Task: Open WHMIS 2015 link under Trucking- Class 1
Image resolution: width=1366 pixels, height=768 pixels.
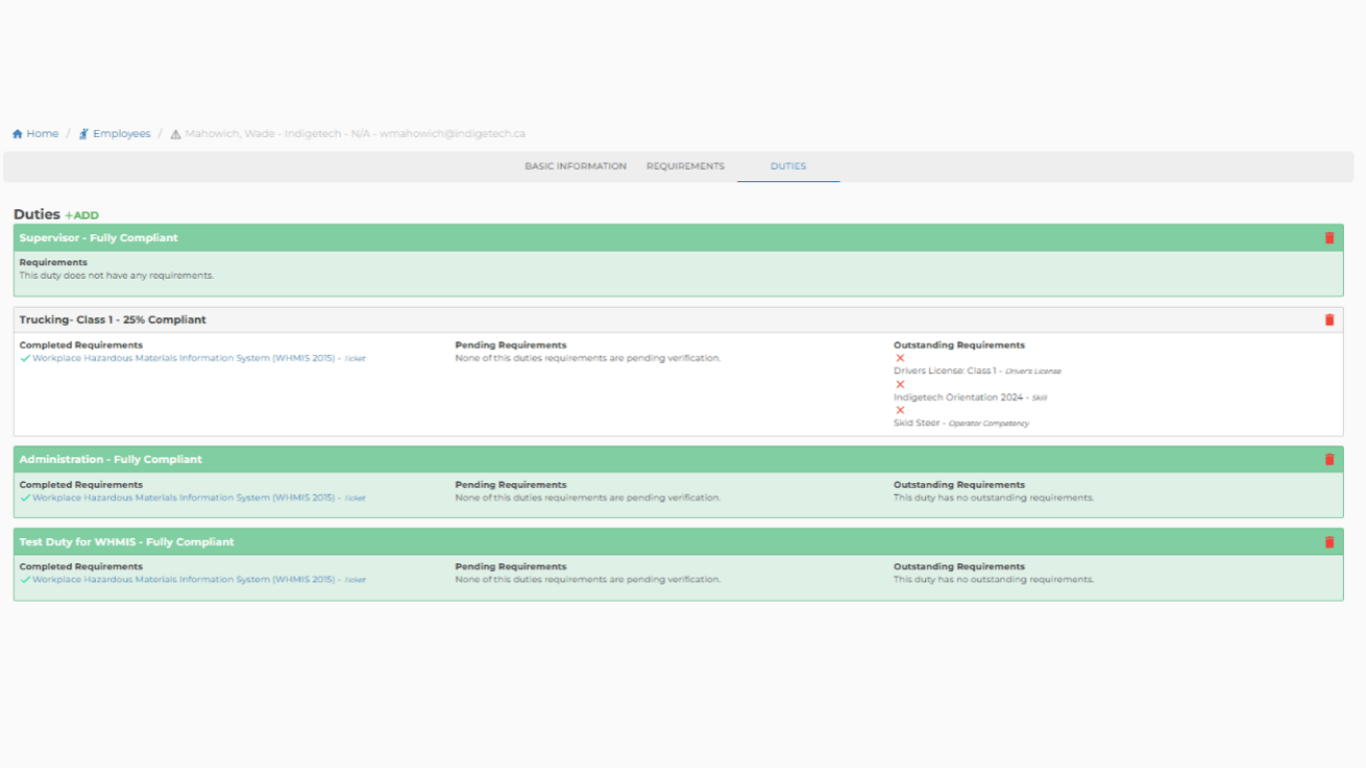Action: [x=183, y=358]
